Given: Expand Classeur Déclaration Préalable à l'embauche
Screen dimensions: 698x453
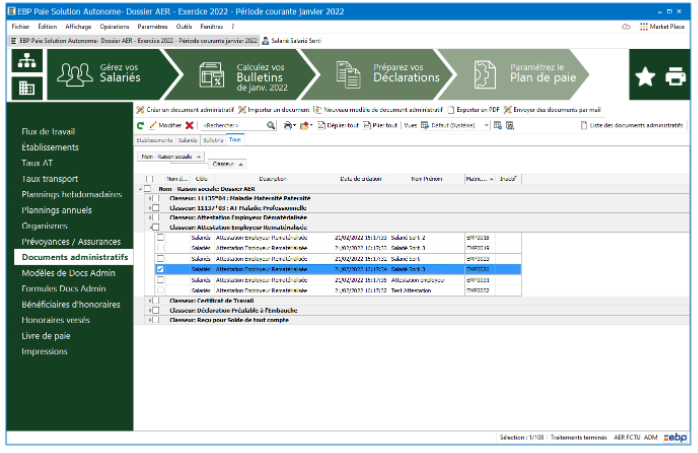Looking at the screenshot, I should pos(150,311).
